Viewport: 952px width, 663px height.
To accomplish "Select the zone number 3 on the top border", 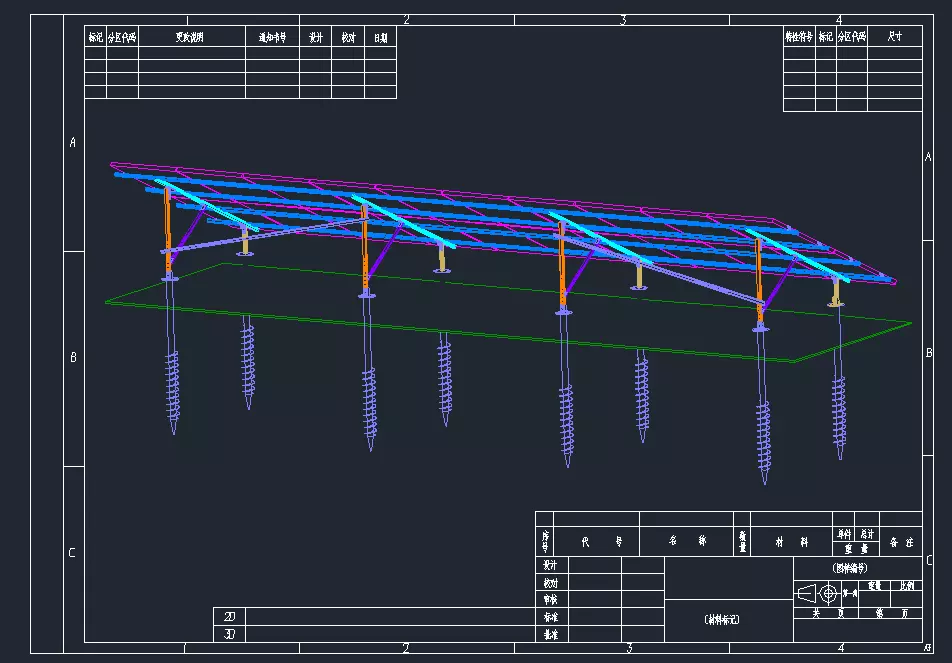I will tap(622, 19).
